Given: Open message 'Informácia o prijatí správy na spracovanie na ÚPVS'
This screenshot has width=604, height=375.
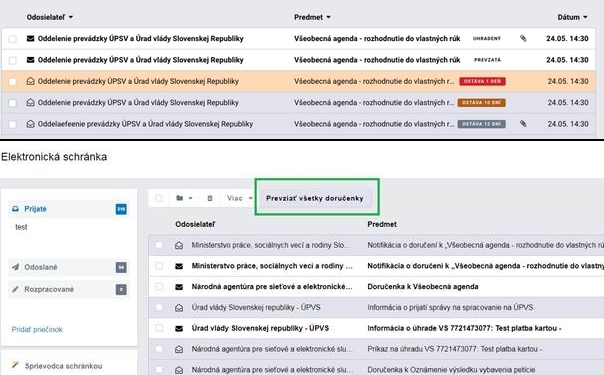Looking at the screenshot, I should 450,308.
